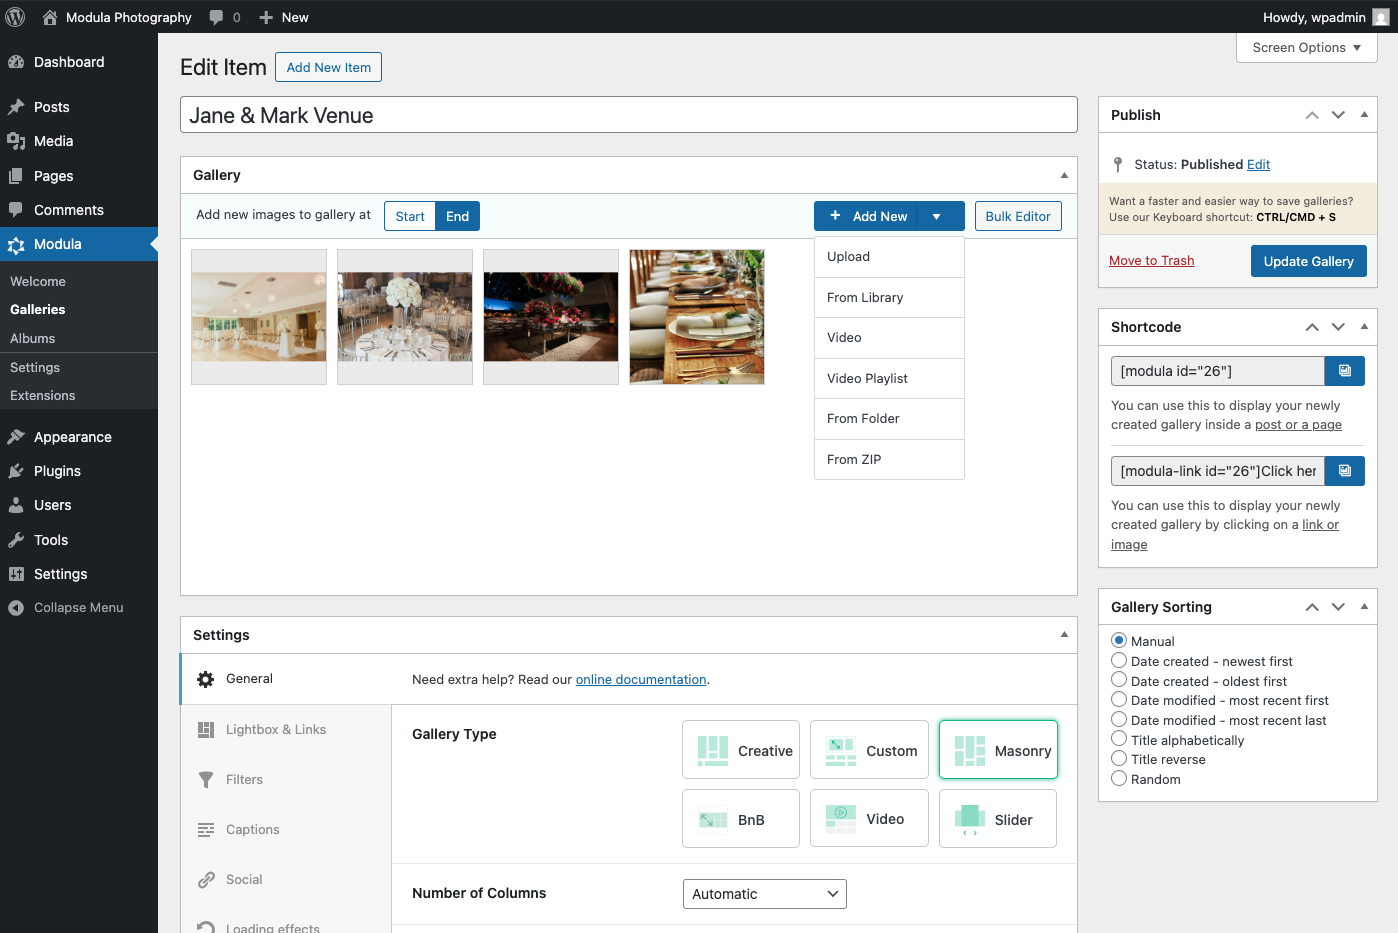The height and width of the screenshot is (933, 1398).
Task: Copy the modula id="26" shortcode
Action: click(1344, 371)
